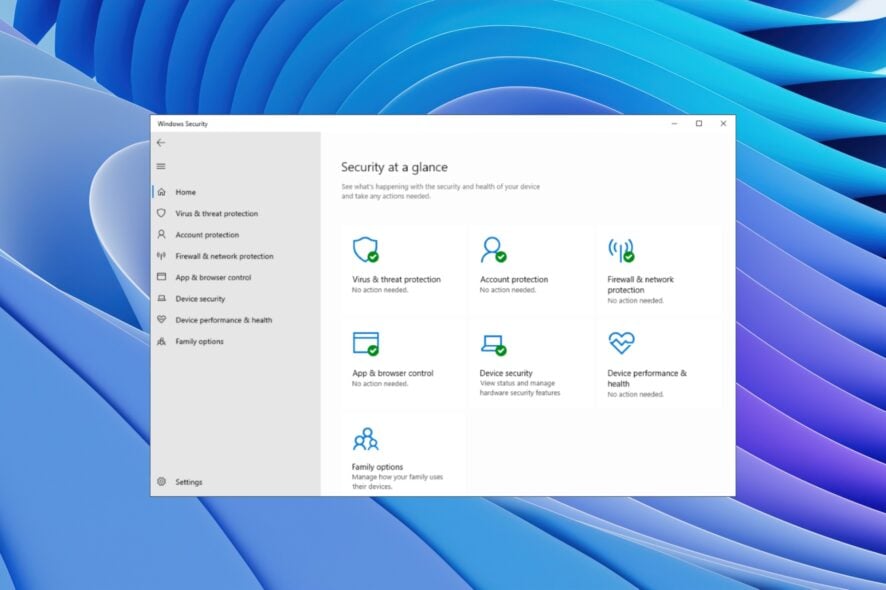Open the large Family options people icon

366,439
